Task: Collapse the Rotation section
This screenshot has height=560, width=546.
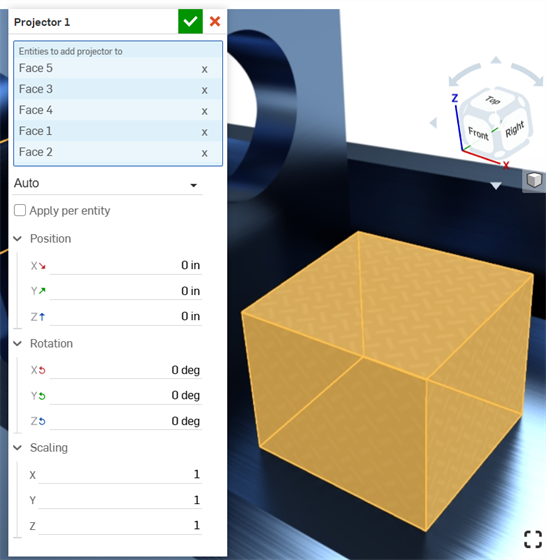Action: pos(17,344)
